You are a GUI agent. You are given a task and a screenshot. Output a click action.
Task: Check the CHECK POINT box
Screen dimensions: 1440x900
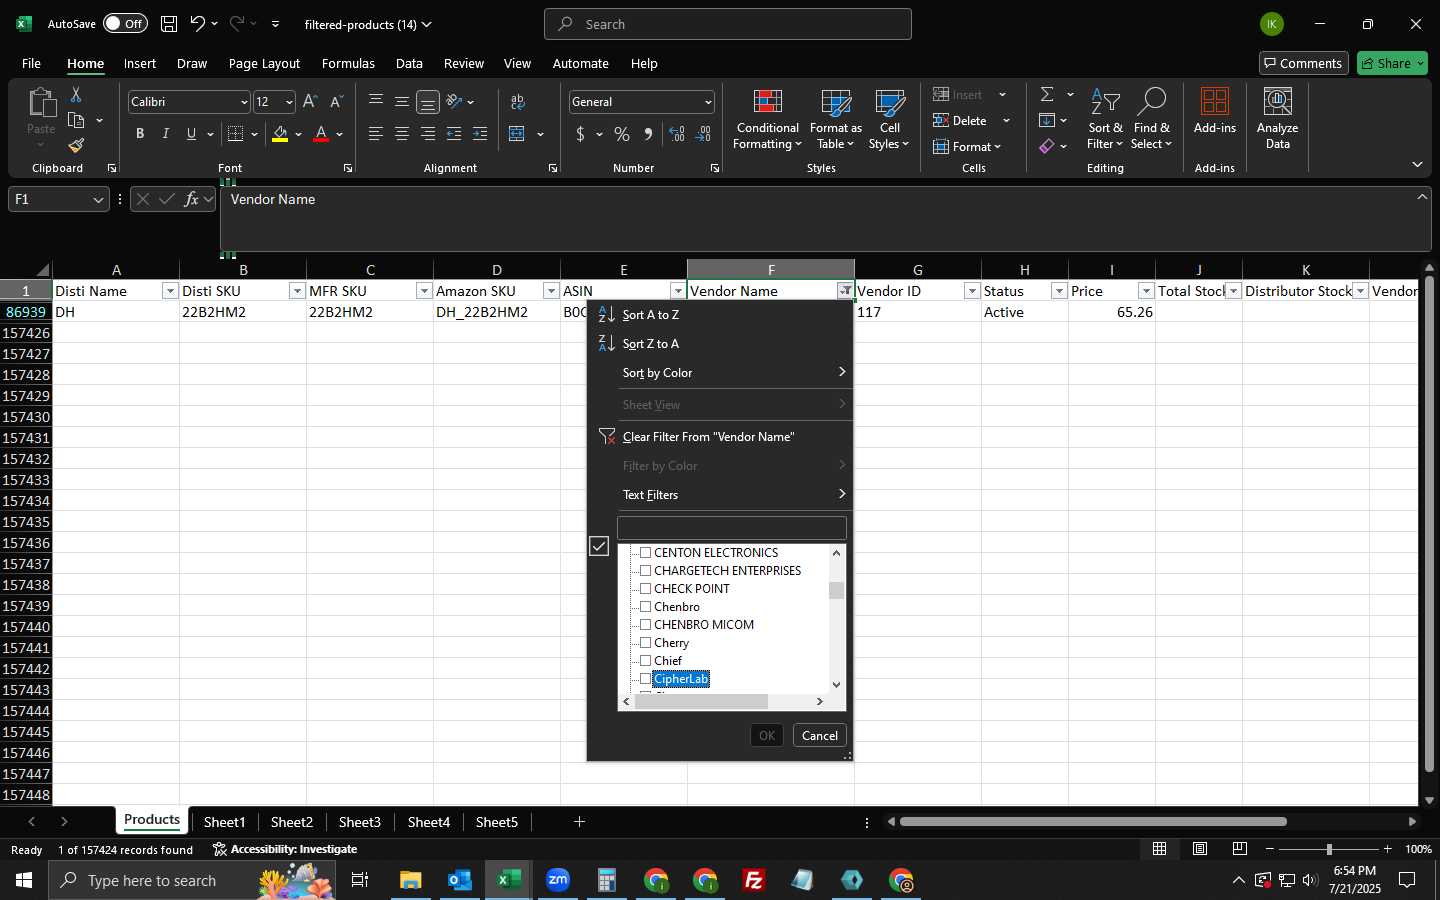click(x=645, y=588)
